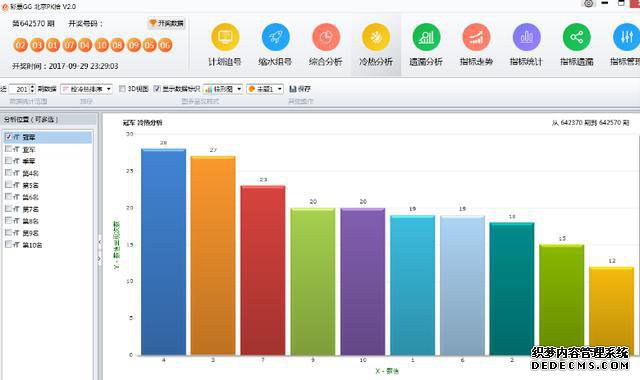Open the 柱形图 chart type dropdown
This screenshot has height=380, width=640.
click(223, 89)
